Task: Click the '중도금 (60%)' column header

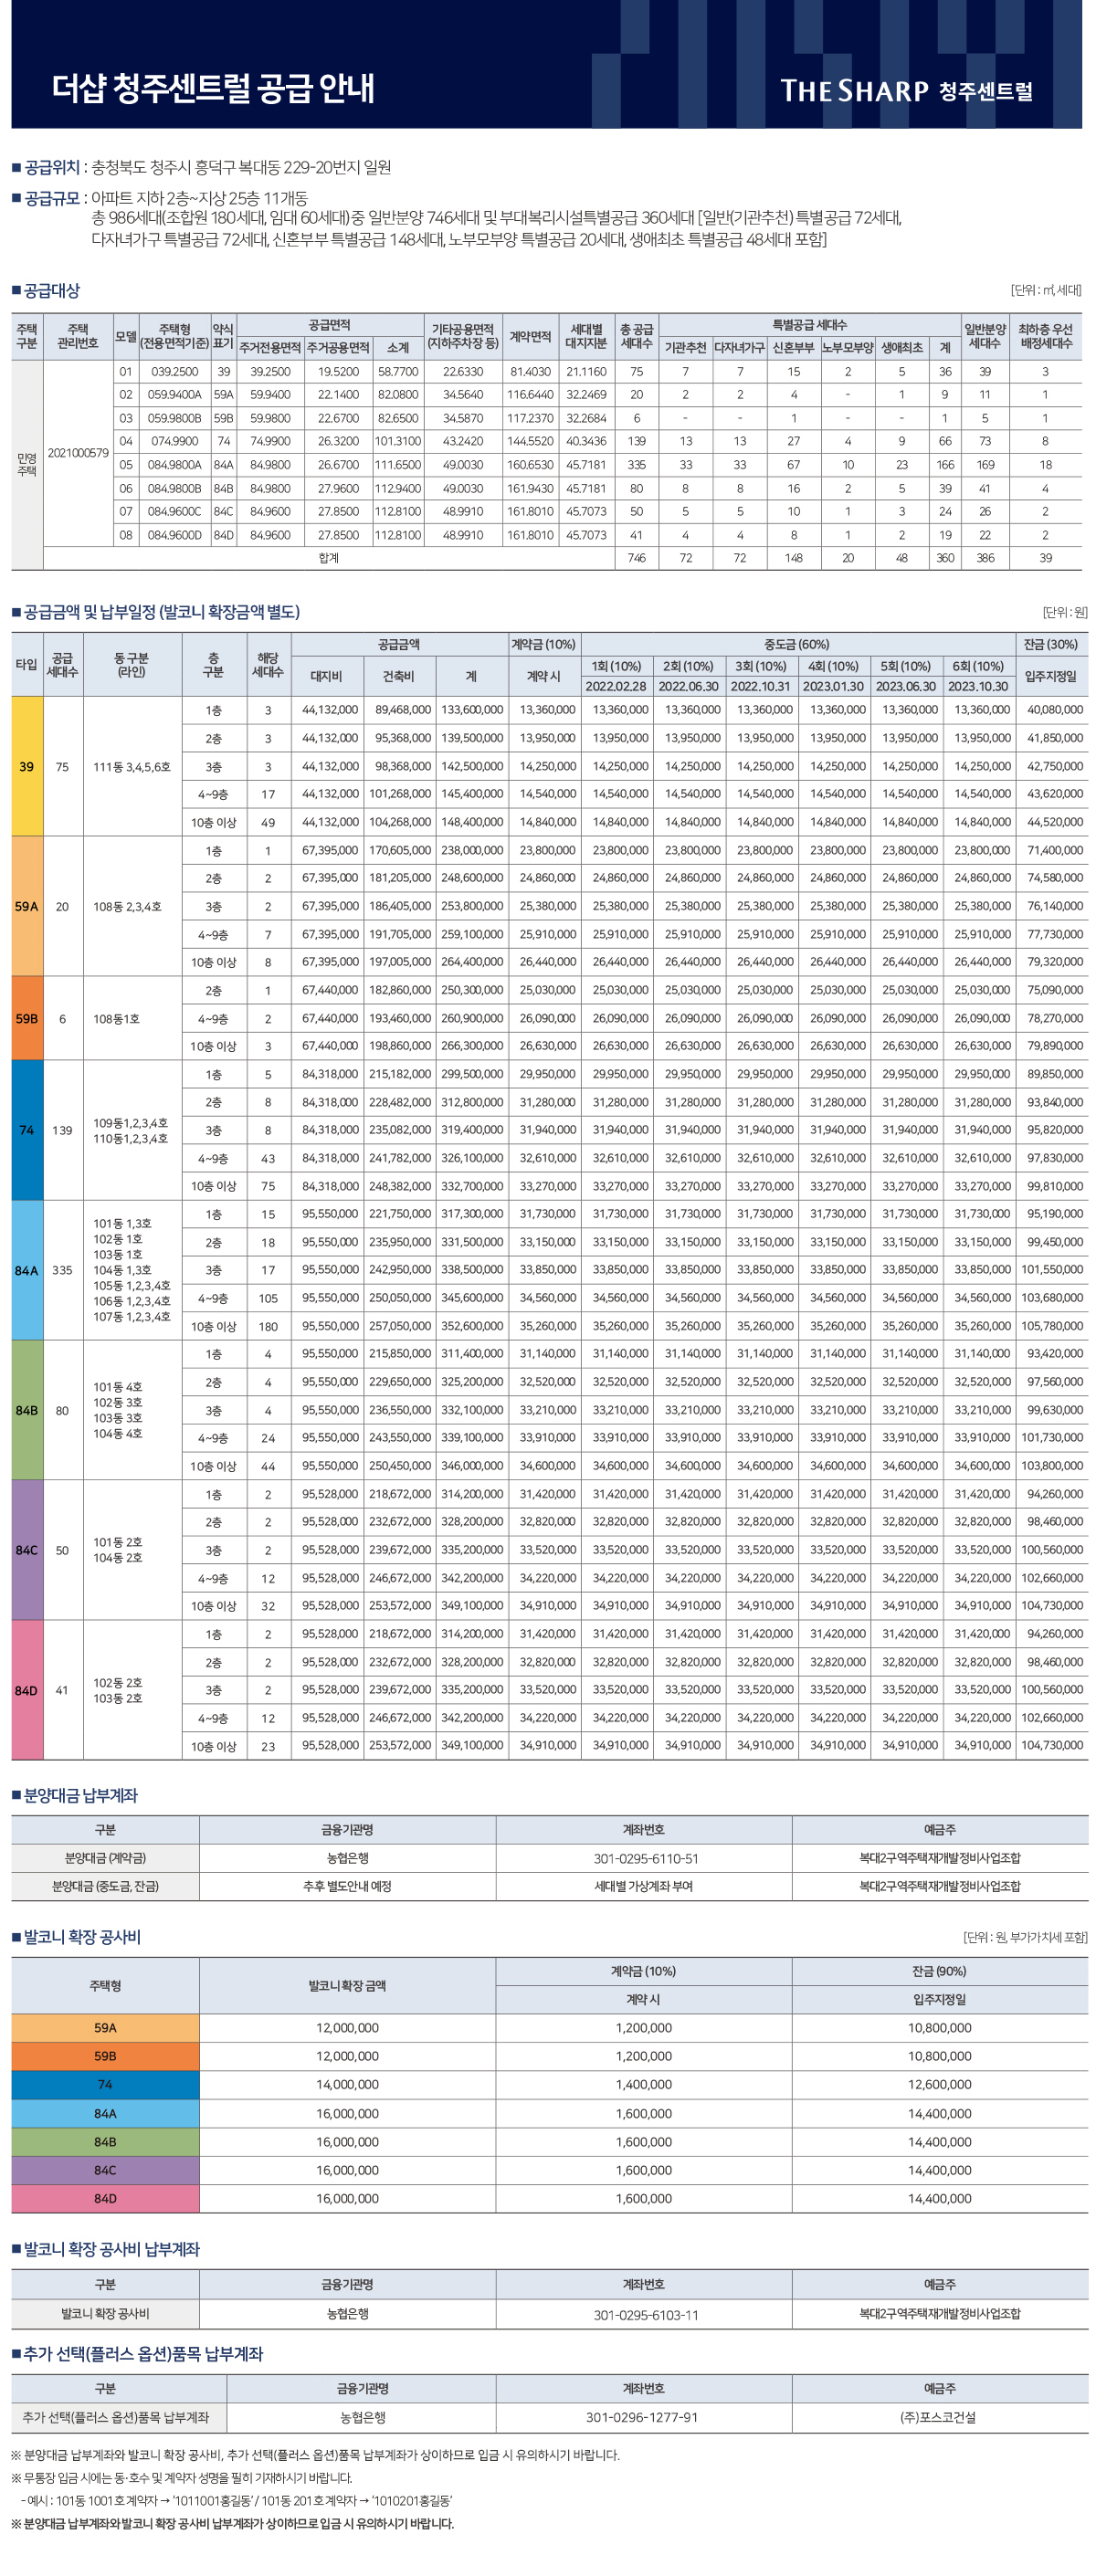Action: [x=797, y=644]
